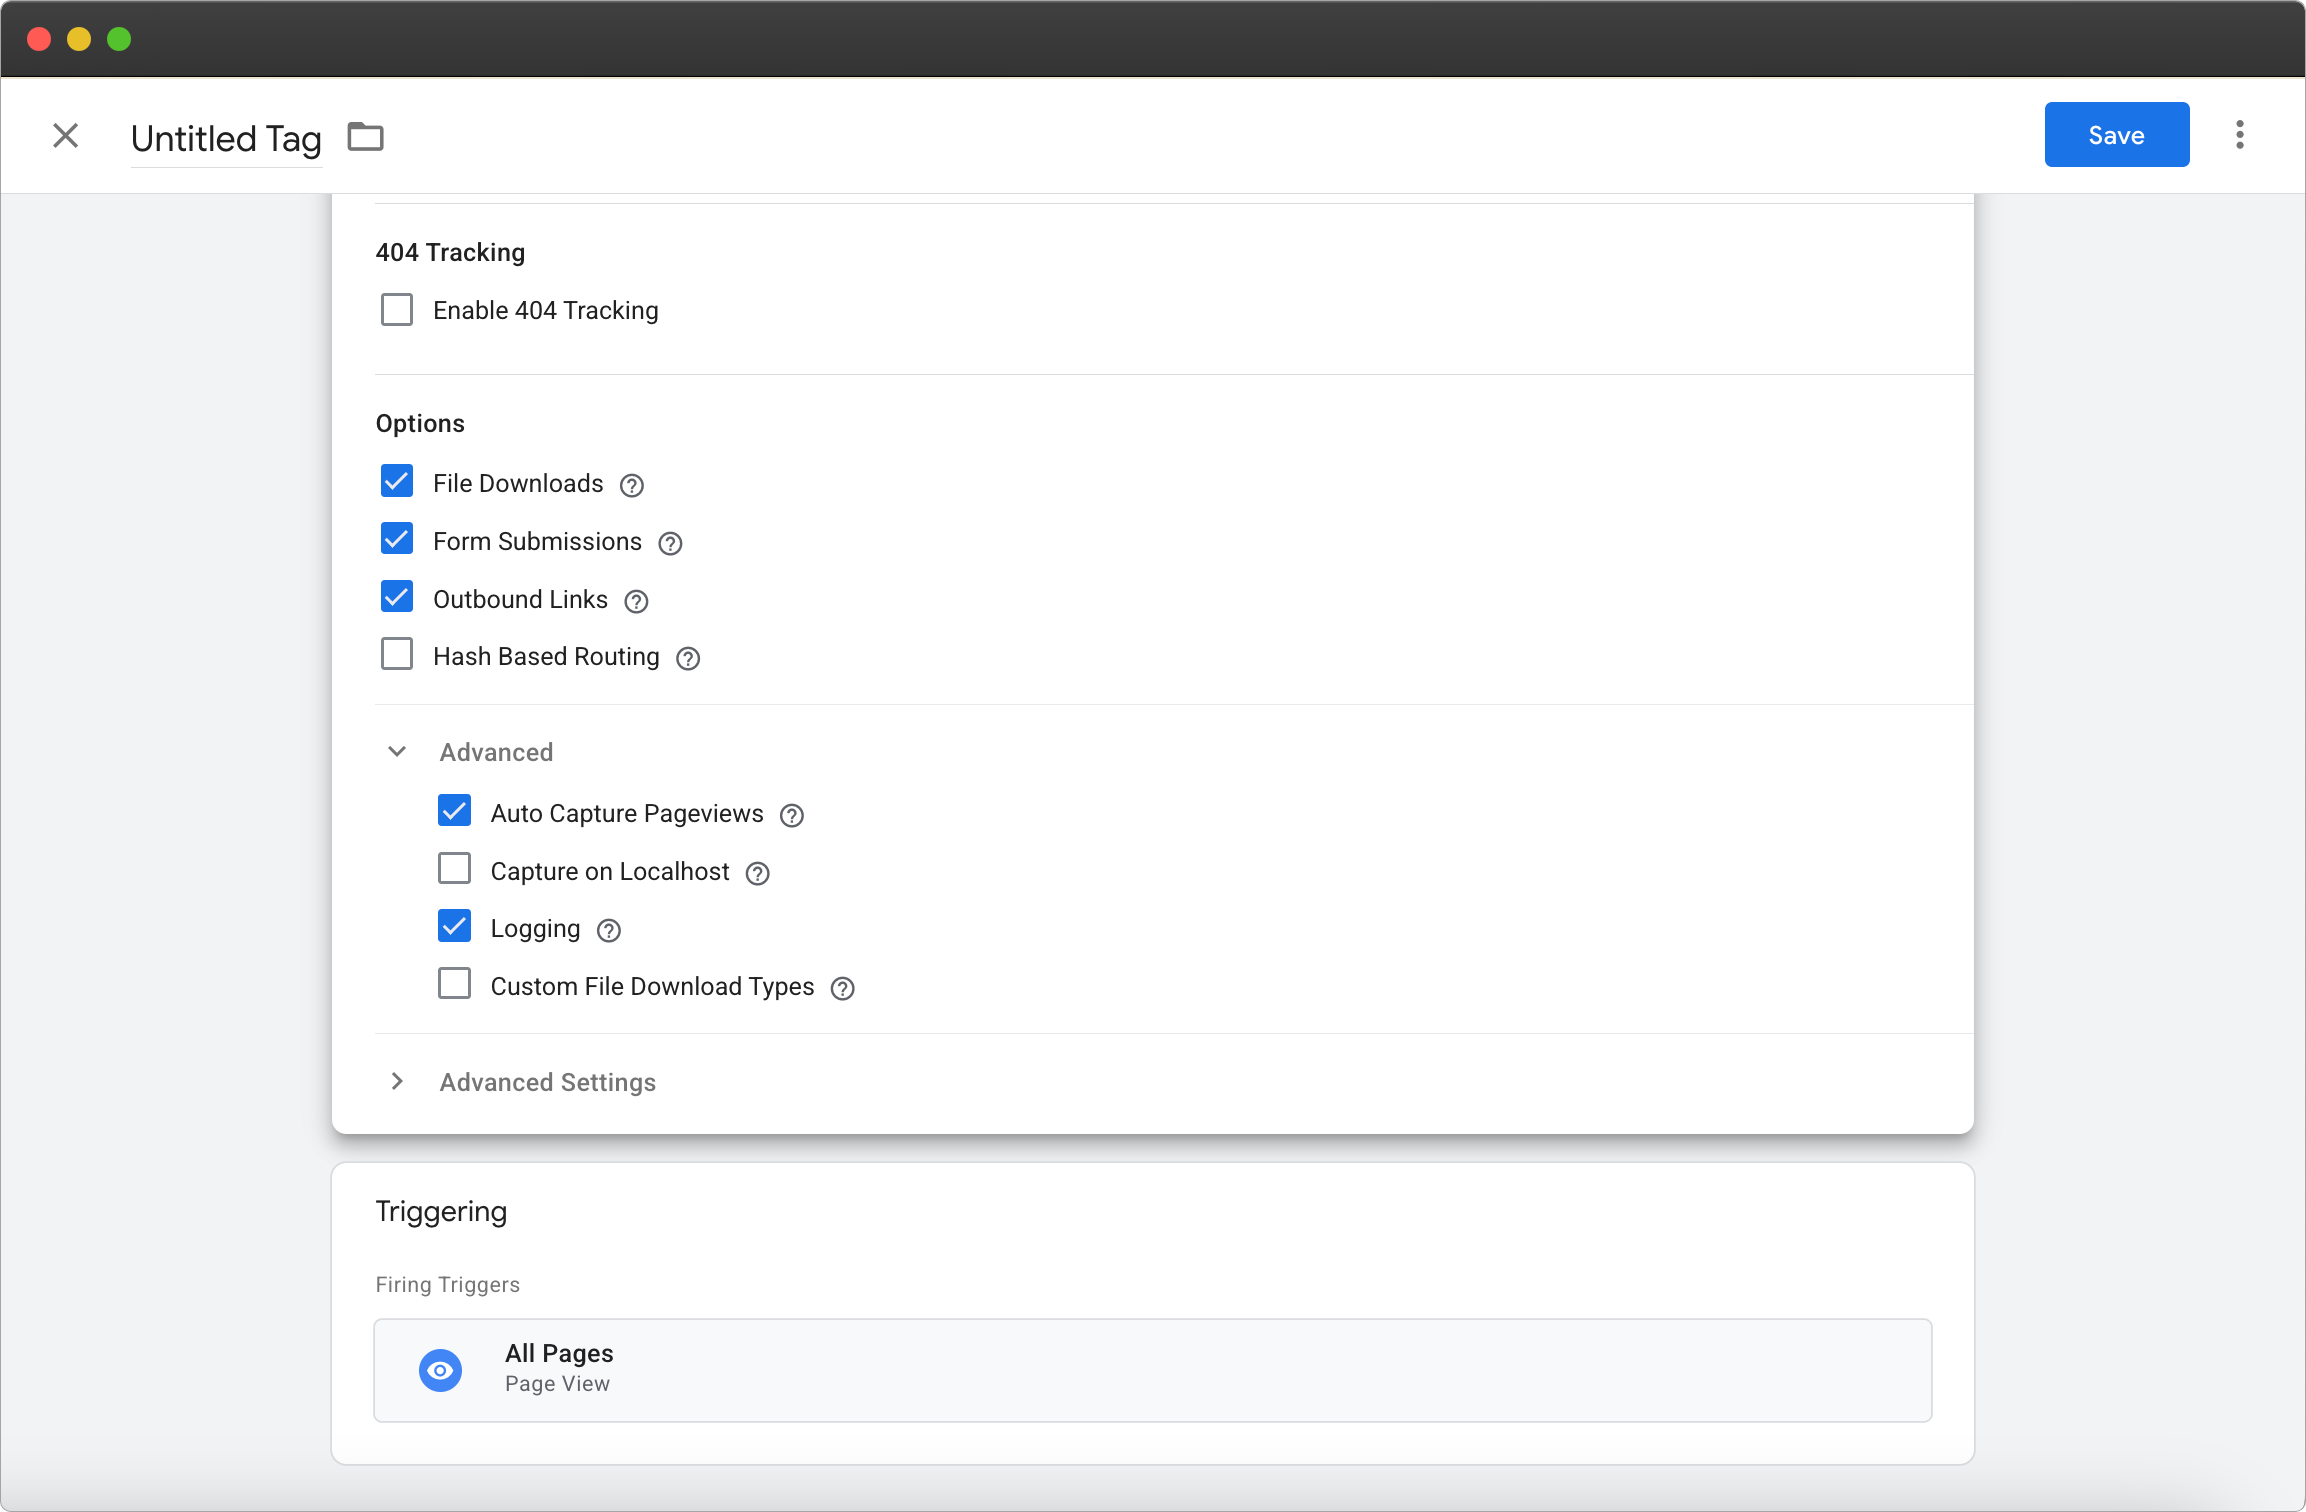Screen dimensions: 2306x1512
Task: Uncheck Auto Capture Pageviews
Action: coord(454,810)
